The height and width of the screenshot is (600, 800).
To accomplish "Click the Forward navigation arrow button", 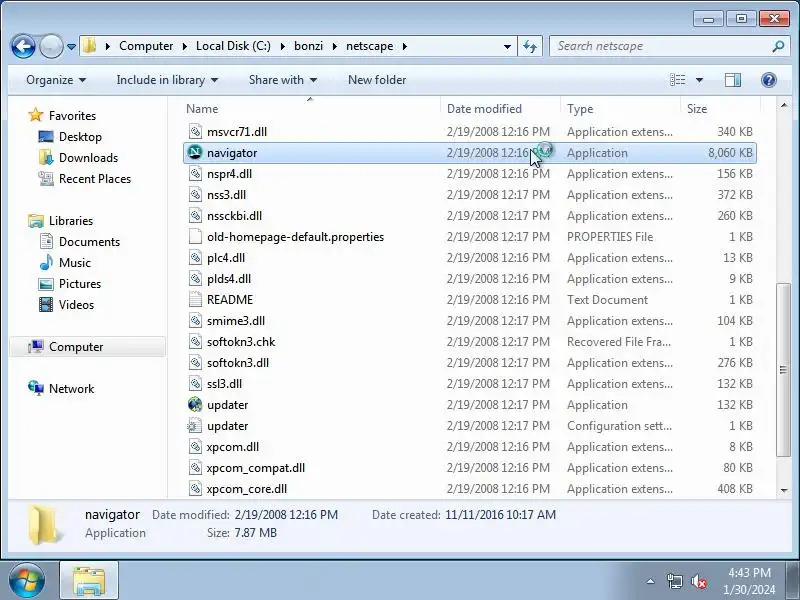I will [51, 46].
